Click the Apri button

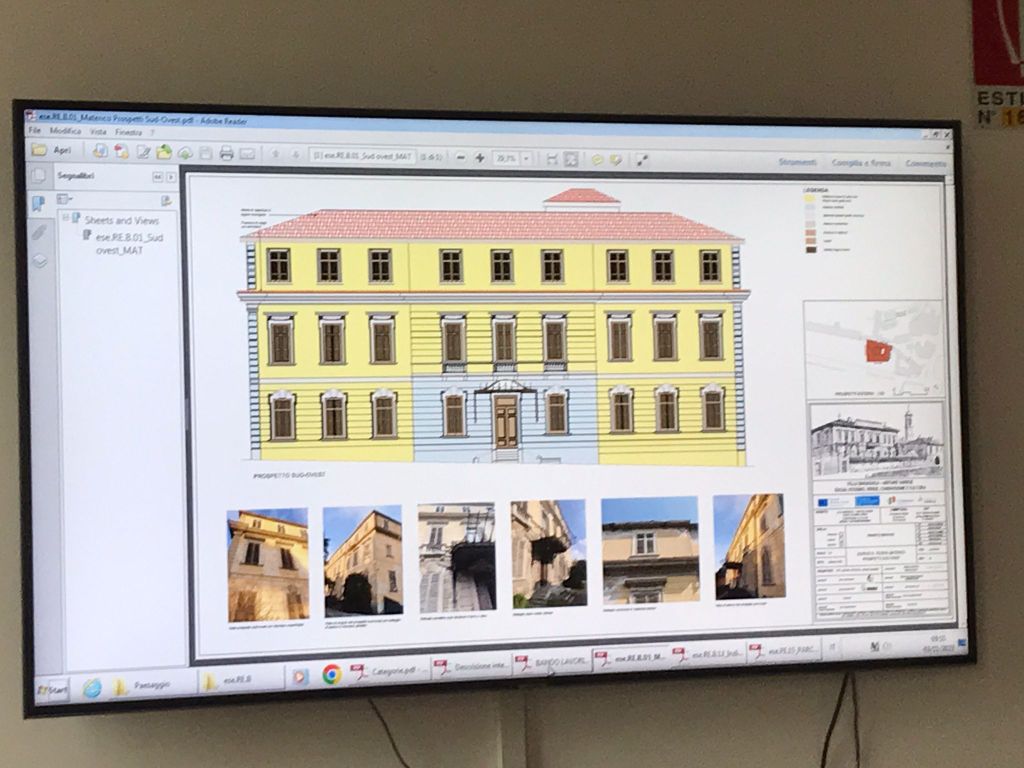[x=53, y=150]
